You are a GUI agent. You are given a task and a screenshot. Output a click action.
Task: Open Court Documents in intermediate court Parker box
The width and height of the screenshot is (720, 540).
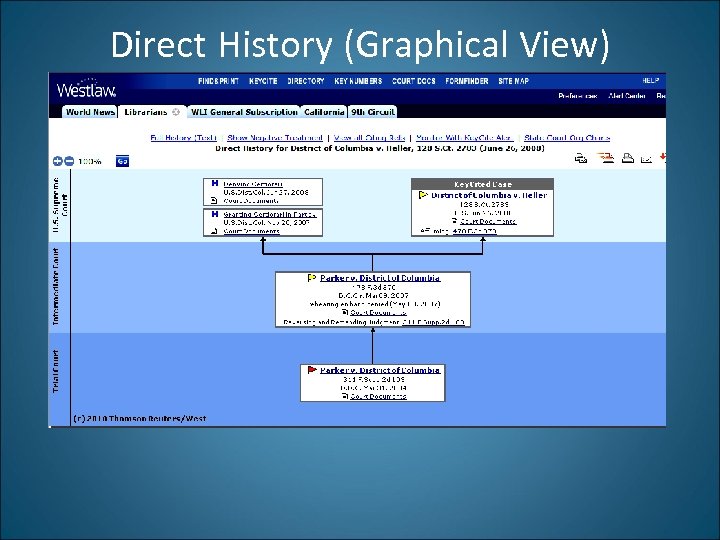point(378,312)
